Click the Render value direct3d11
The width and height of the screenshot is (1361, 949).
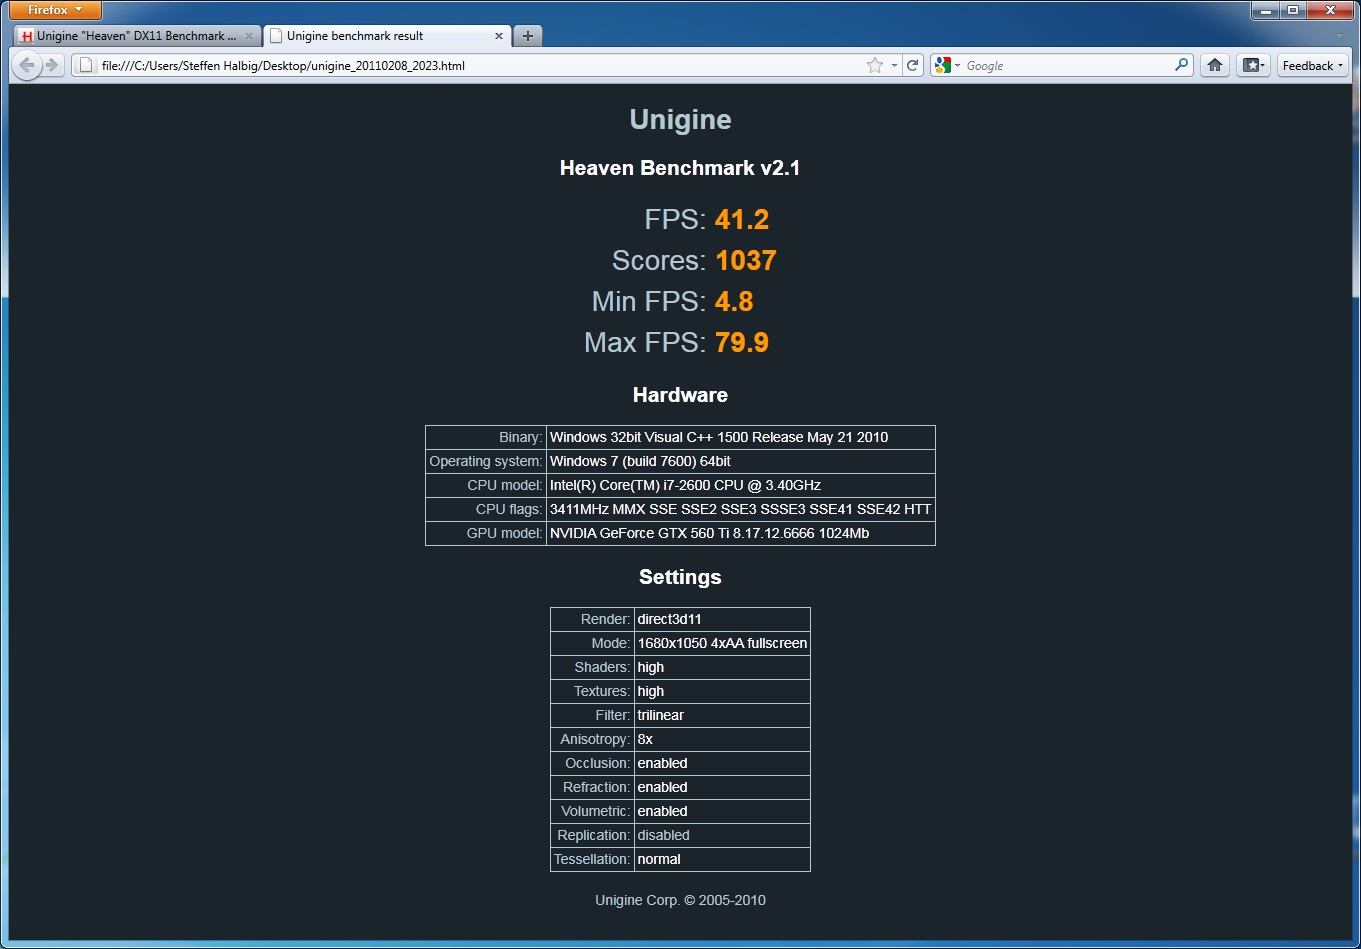coord(722,619)
